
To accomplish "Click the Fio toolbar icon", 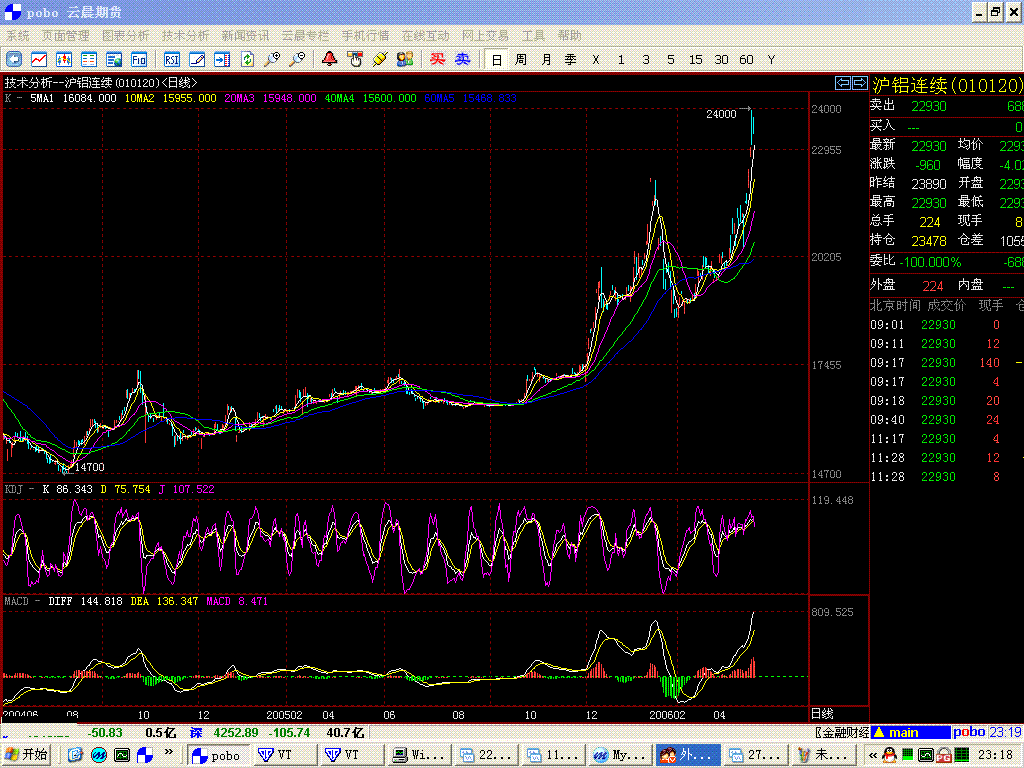I will click(x=139, y=59).
